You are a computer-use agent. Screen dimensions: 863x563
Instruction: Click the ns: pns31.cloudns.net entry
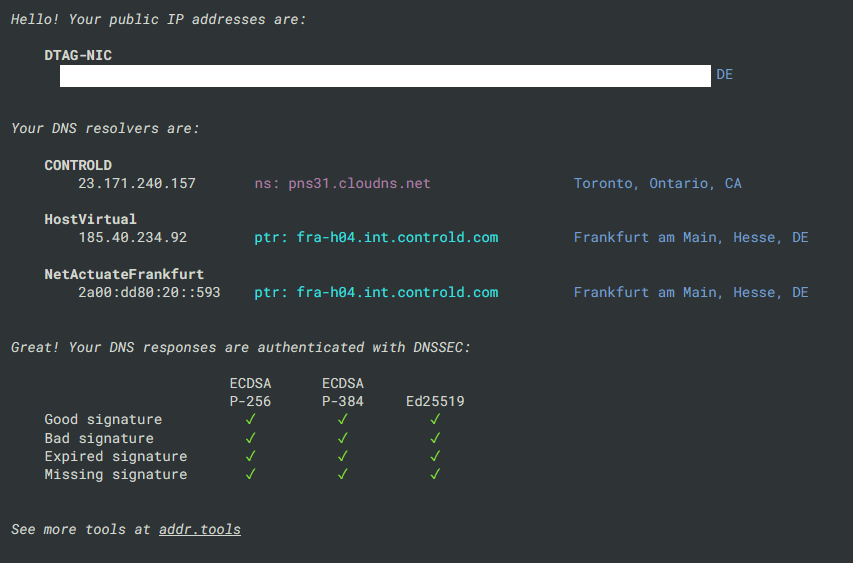point(342,183)
